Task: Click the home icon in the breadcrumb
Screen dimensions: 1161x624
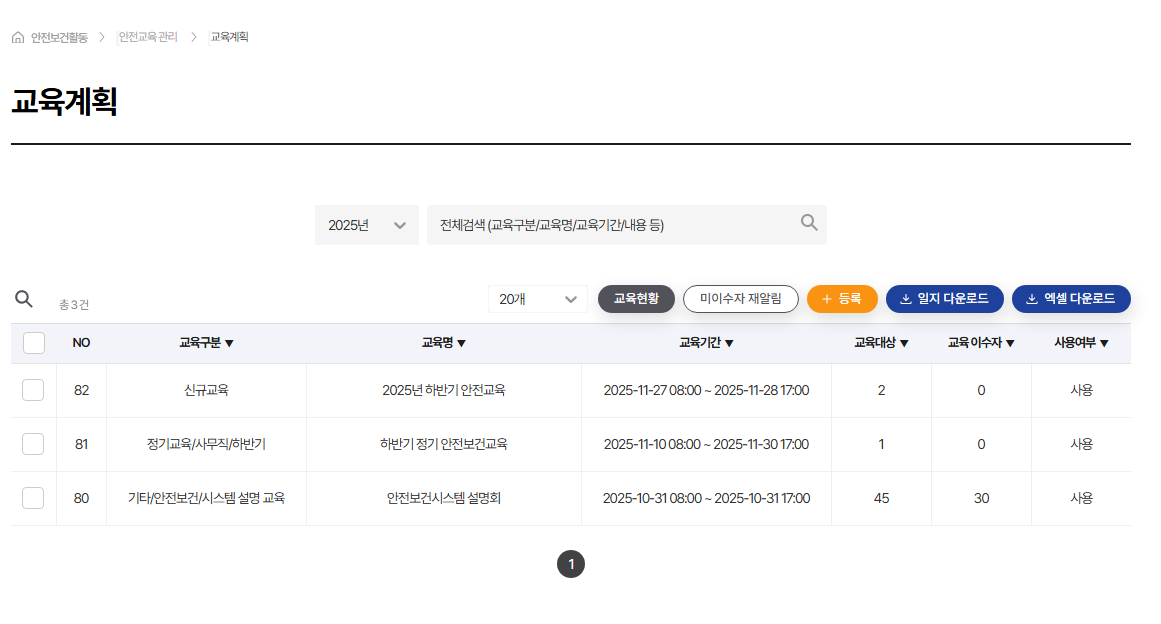Action: 18,37
